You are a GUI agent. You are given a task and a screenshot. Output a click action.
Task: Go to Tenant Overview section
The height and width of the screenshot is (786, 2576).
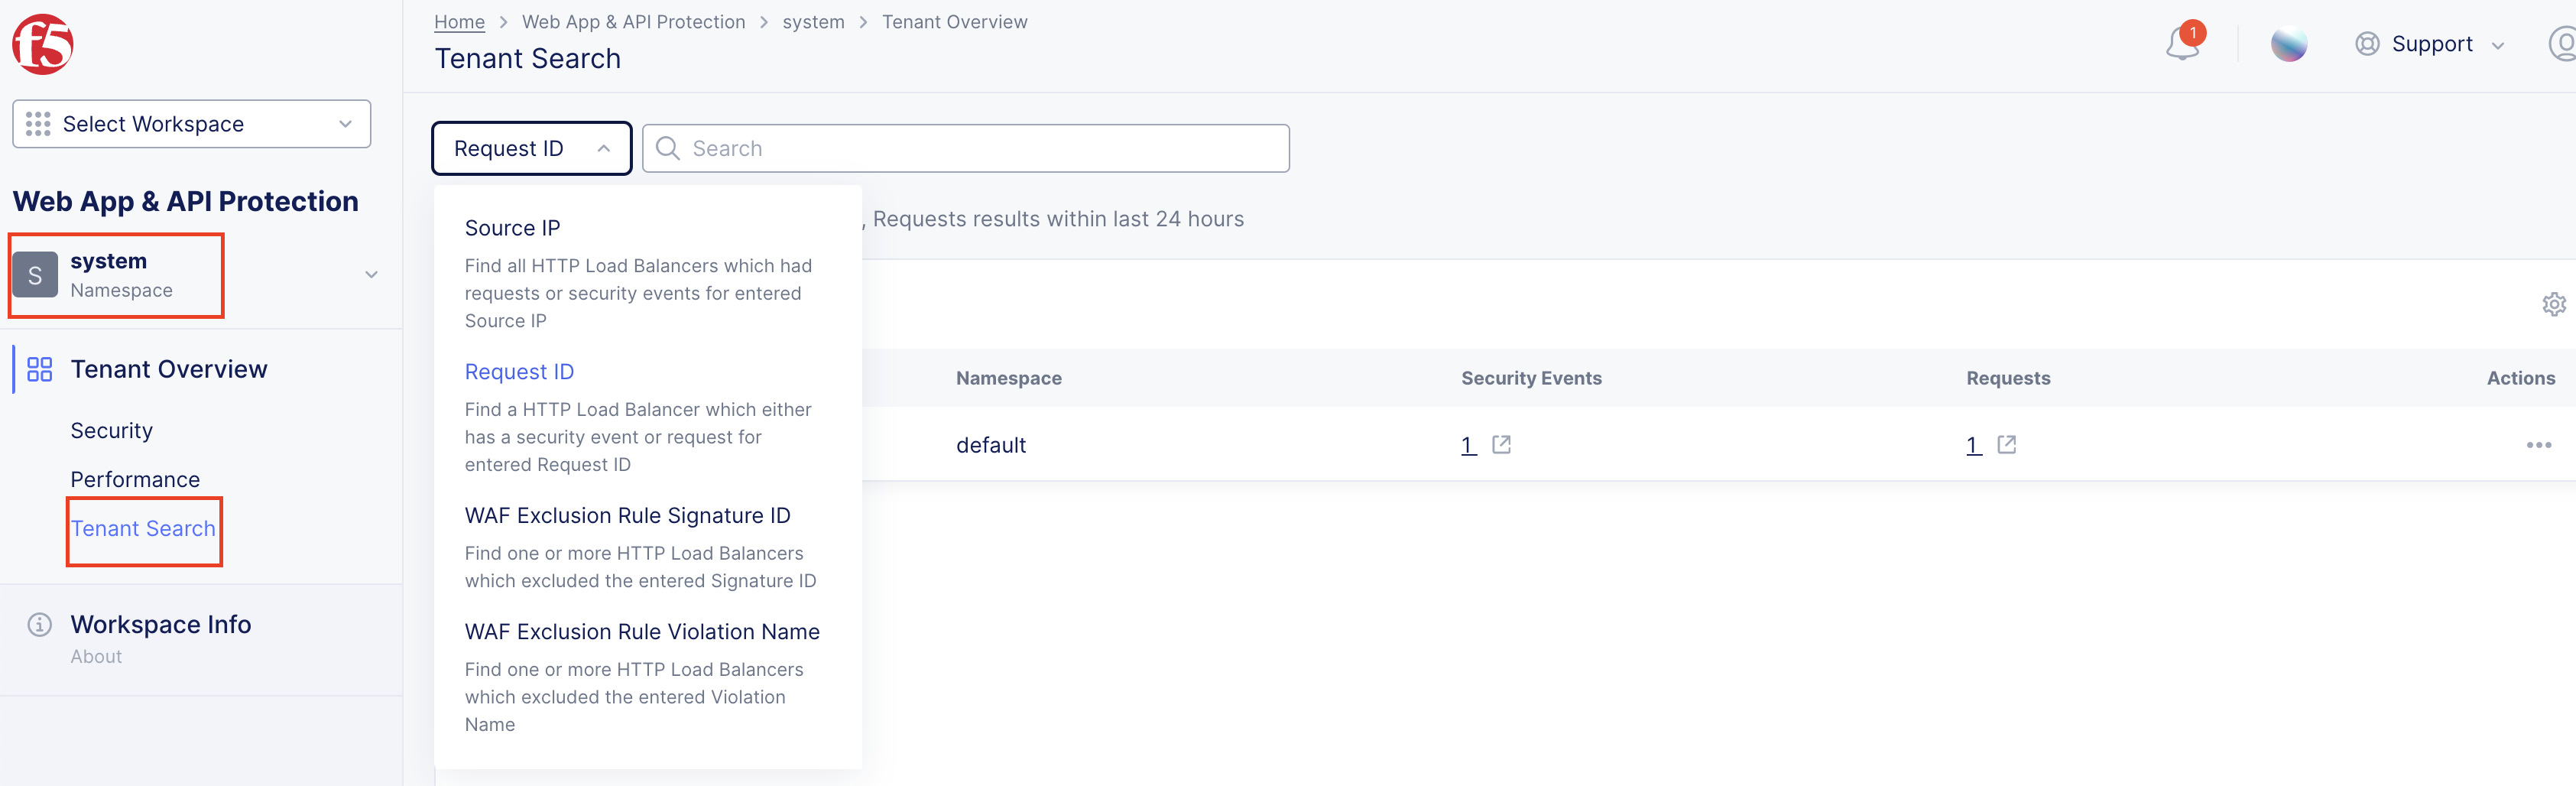click(169, 369)
